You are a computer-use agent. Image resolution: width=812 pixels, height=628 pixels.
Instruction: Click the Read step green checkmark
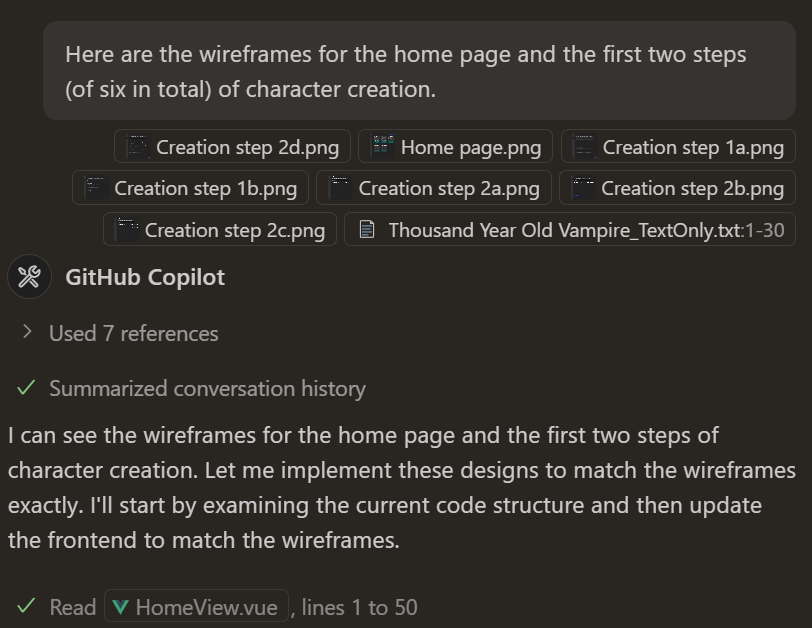click(26, 606)
